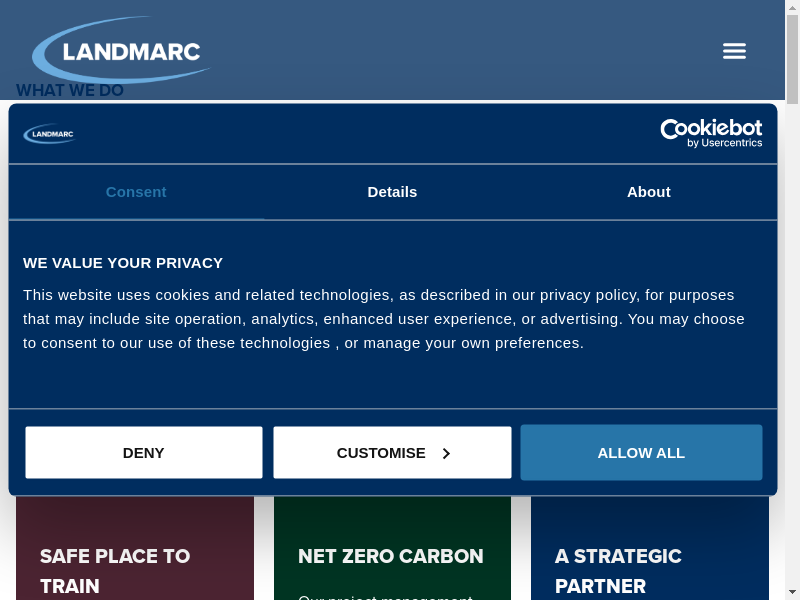Click the vertical scrollbar thumb
This screenshot has height=600, width=800.
point(792,60)
